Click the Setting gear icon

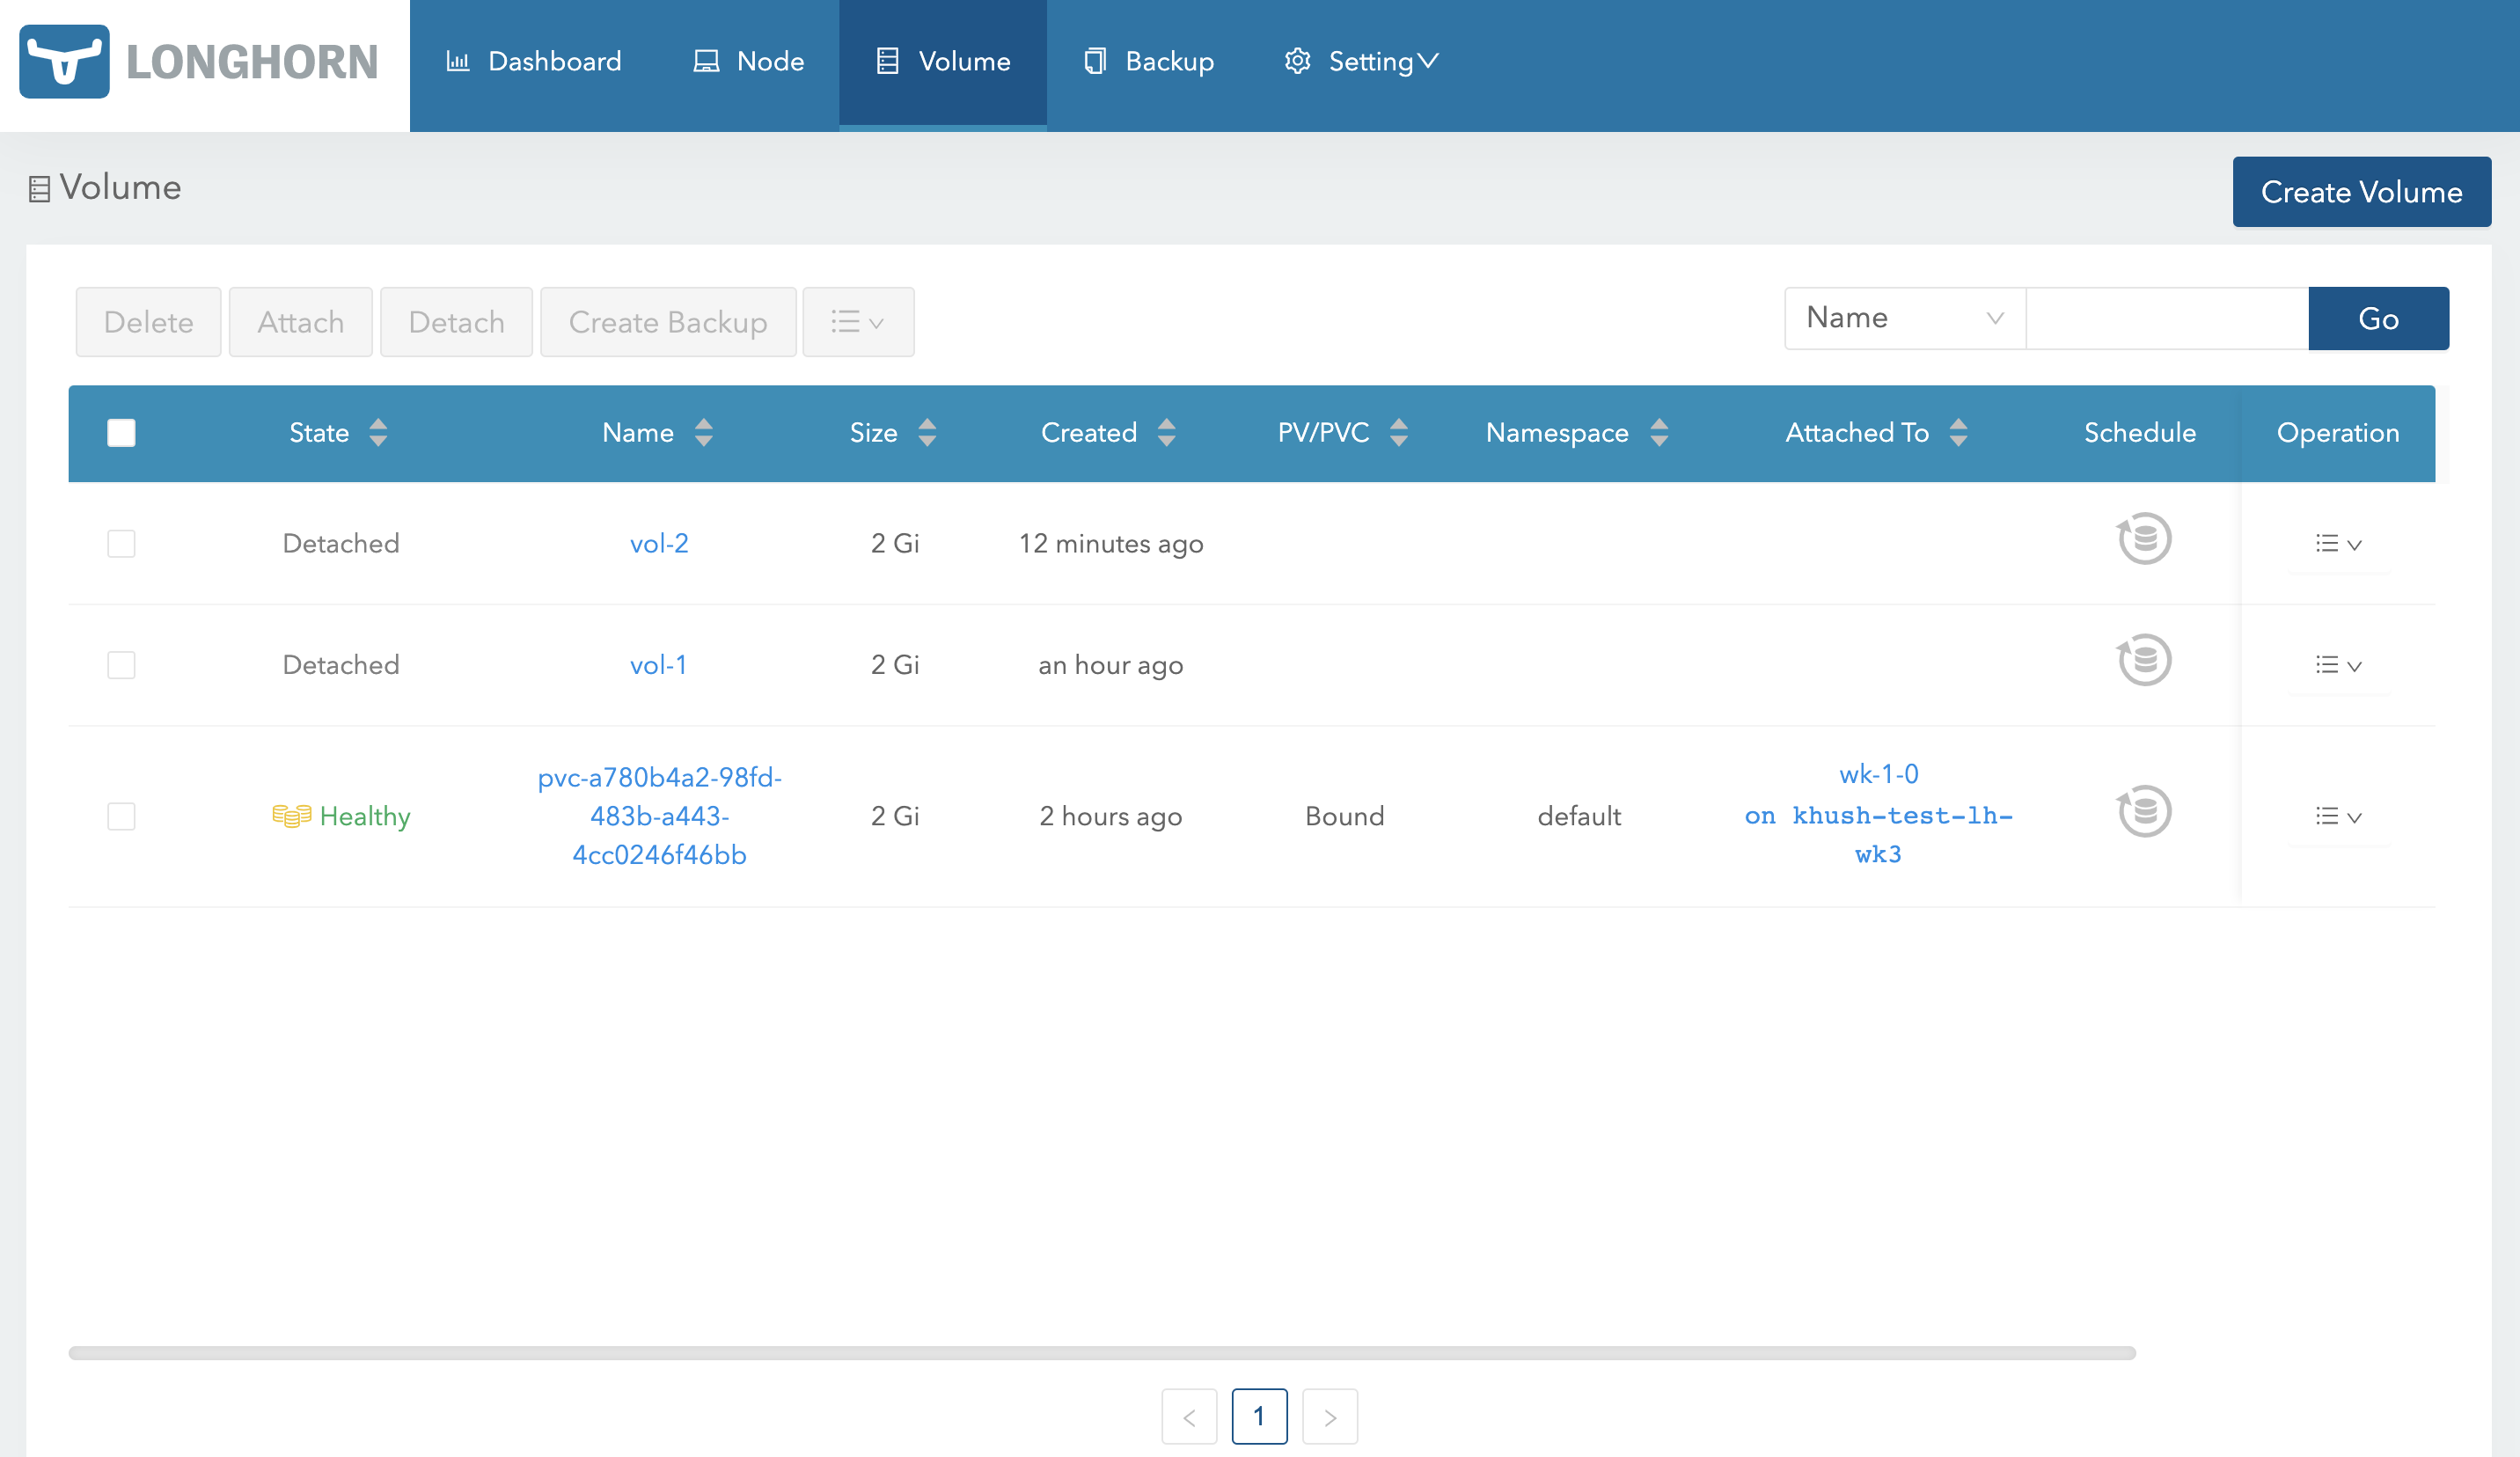point(1298,61)
